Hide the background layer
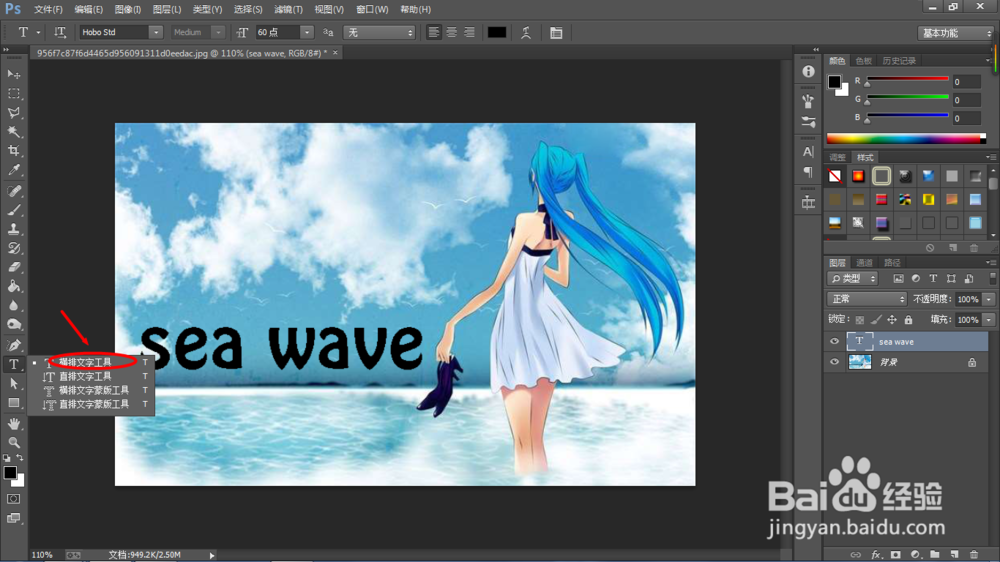 (834, 362)
